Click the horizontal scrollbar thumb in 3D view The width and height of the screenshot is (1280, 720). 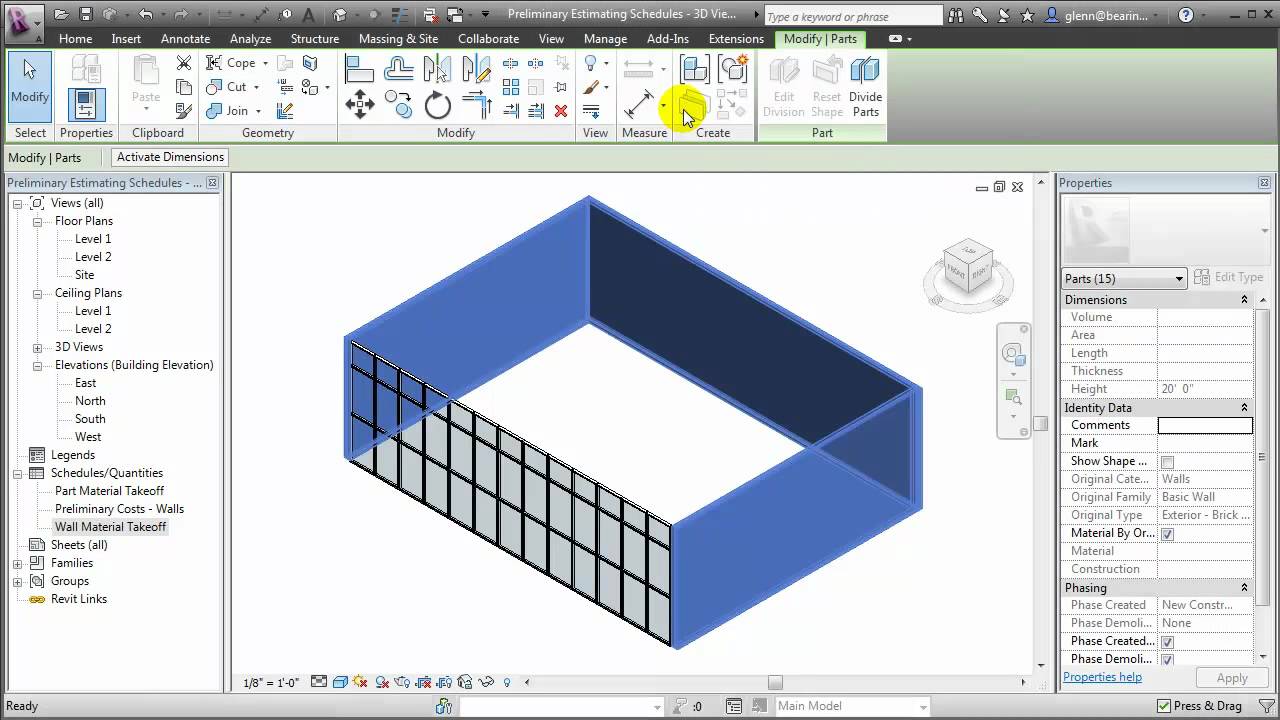point(775,683)
